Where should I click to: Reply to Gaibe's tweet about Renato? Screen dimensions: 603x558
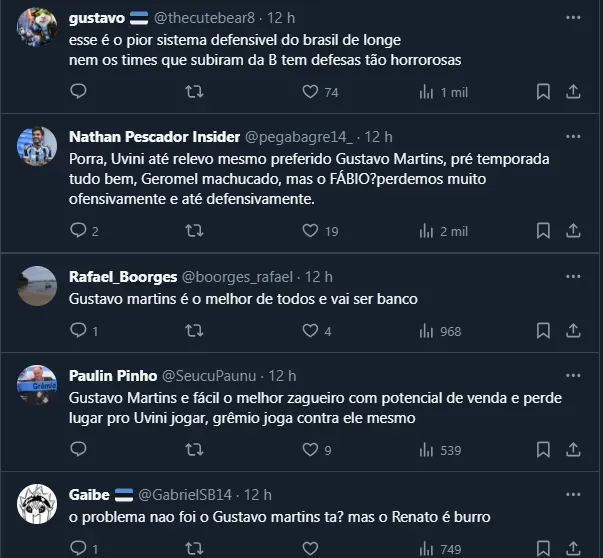(x=79, y=549)
